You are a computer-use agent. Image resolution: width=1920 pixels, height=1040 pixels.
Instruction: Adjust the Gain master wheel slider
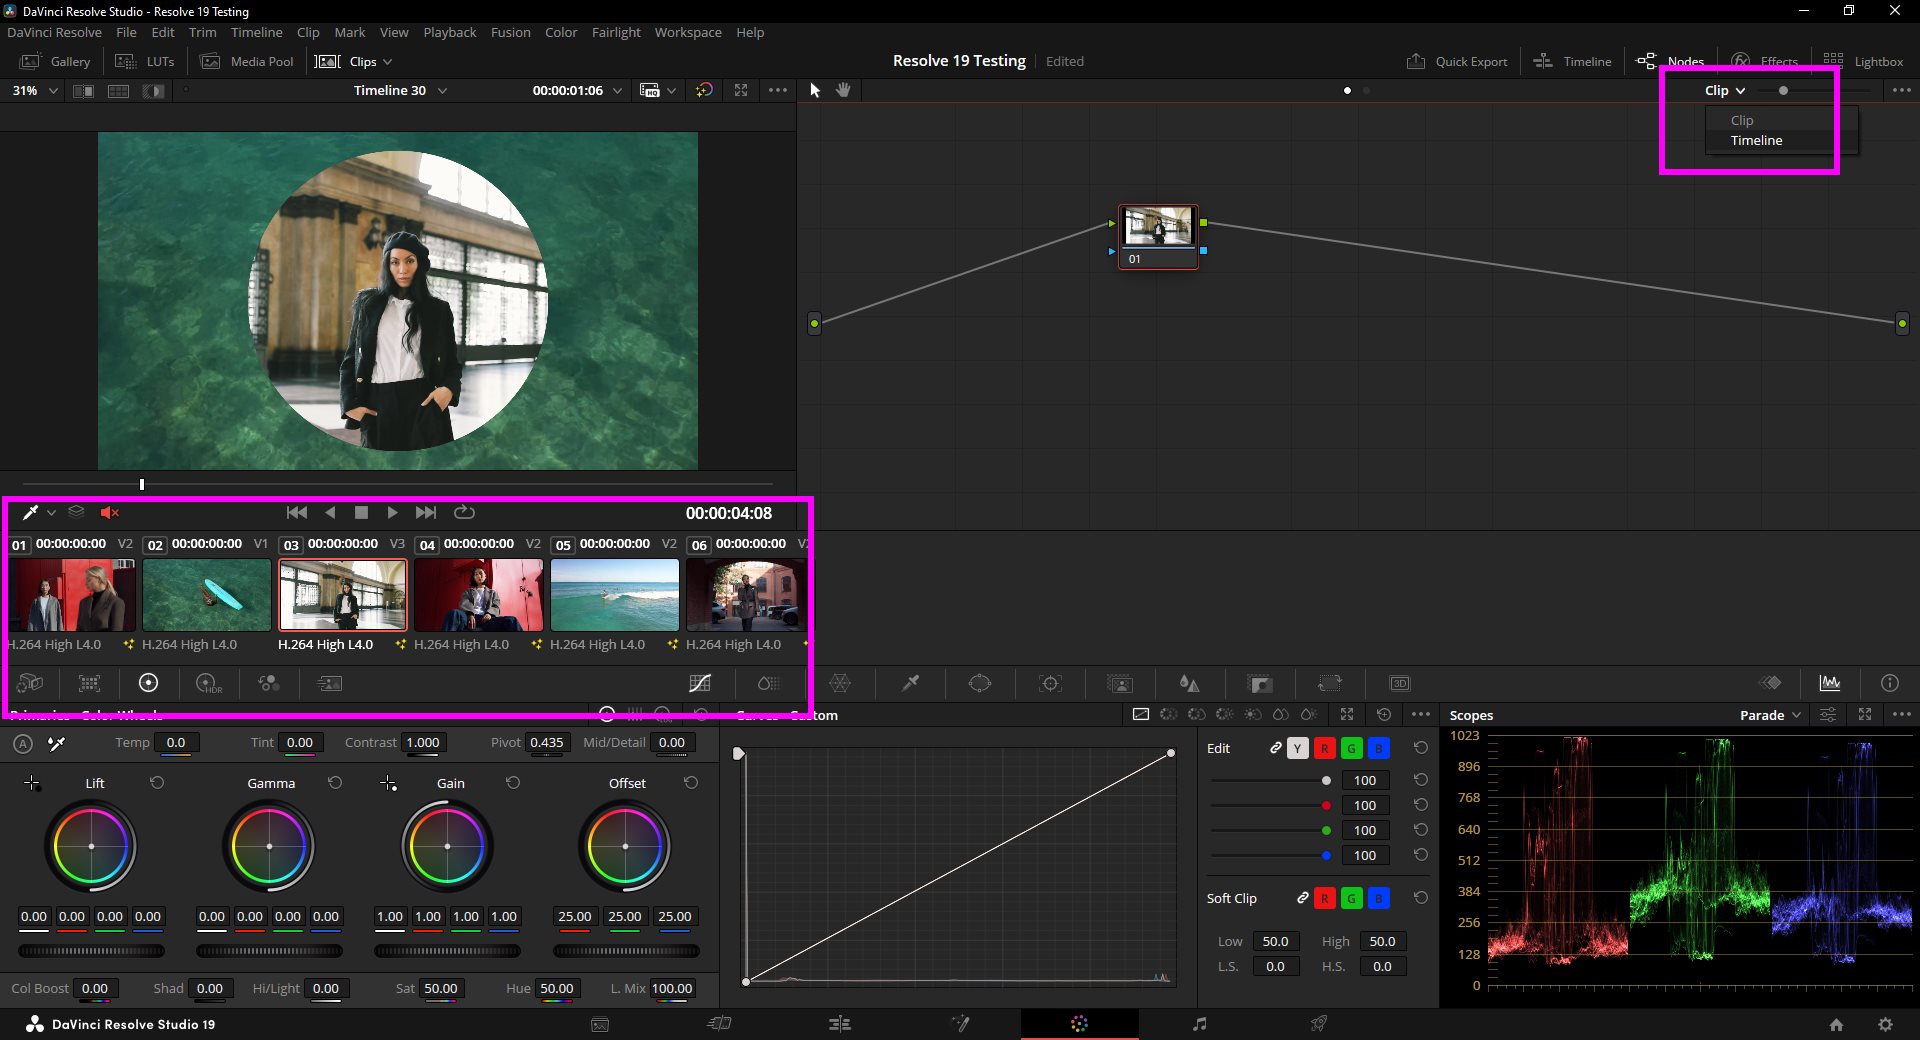click(x=447, y=951)
